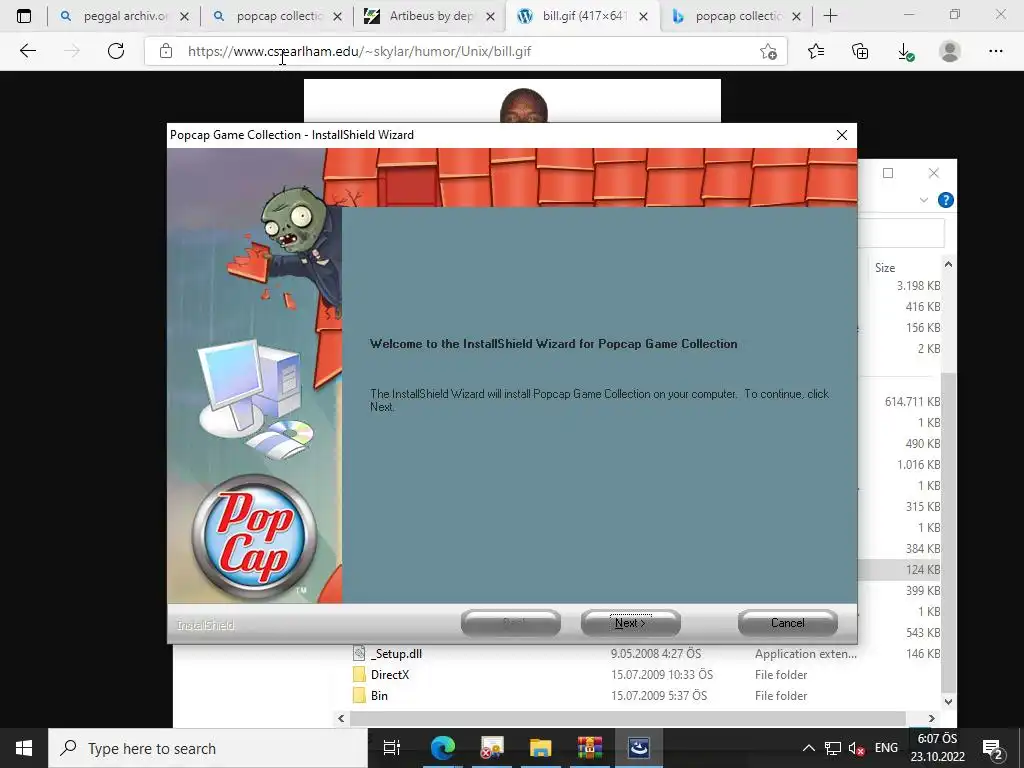This screenshot has width=1024, height=768.
Task: Close the bill.gif tab
Action: [x=643, y=16]
